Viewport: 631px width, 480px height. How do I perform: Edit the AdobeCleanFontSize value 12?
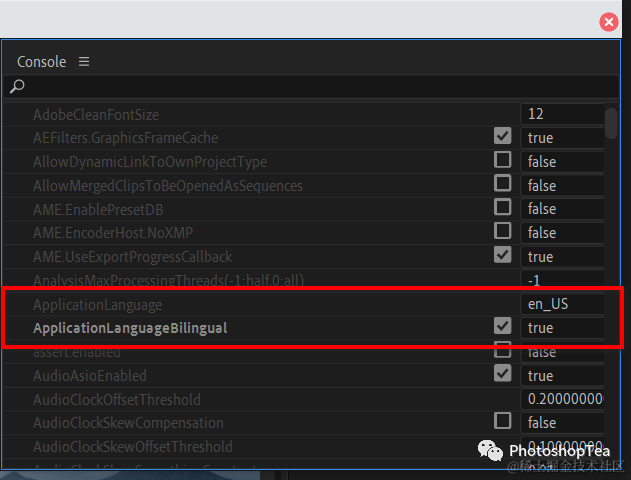coord(562,114)
